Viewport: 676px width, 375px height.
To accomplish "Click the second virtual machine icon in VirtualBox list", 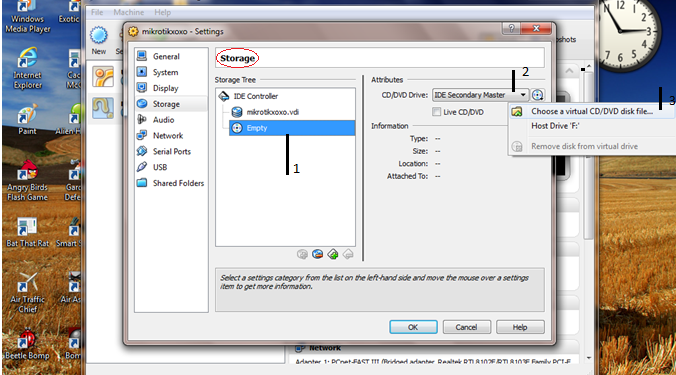I will tap(103, 109).
